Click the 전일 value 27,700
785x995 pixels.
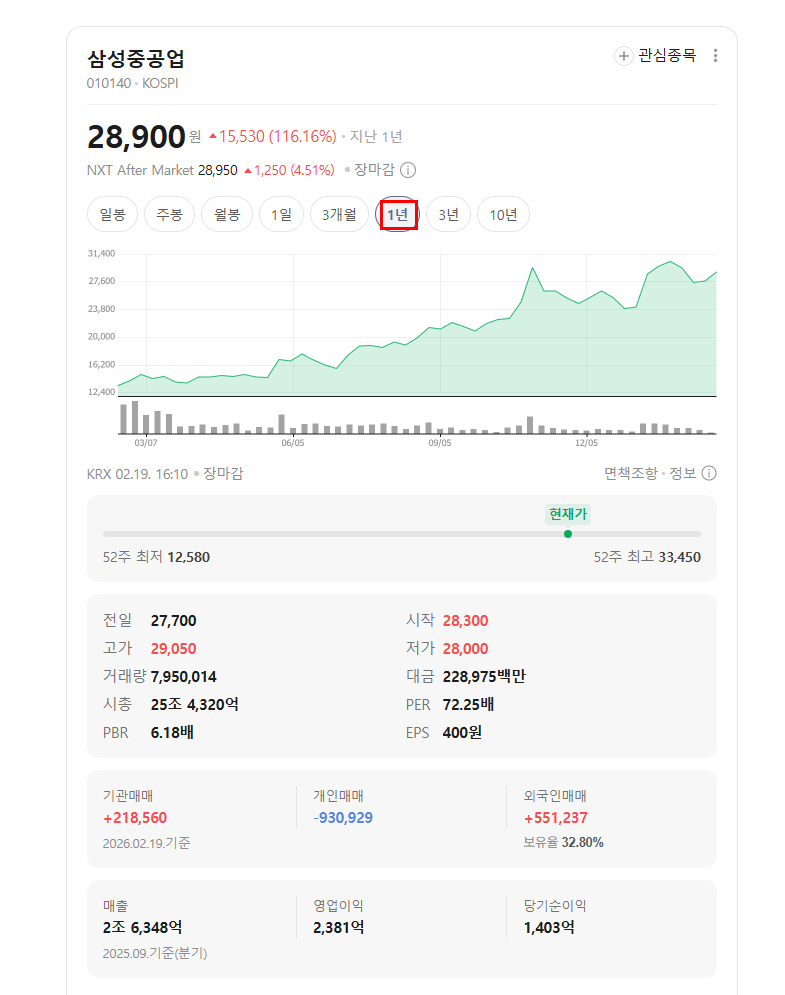(x=173, y=621)
